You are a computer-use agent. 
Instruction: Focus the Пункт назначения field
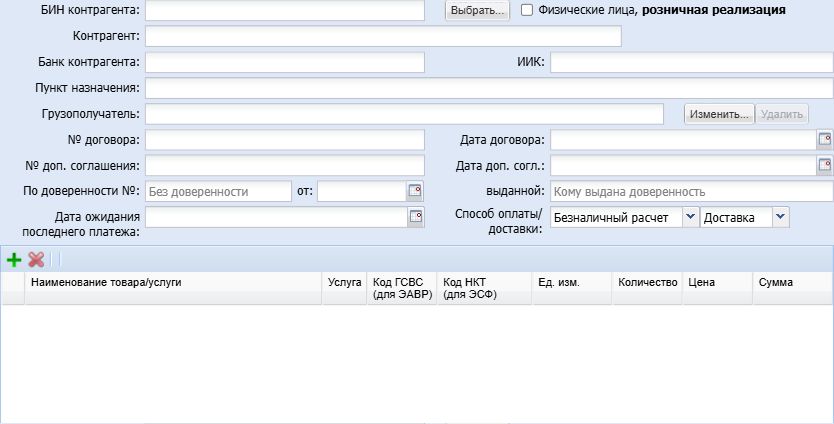click(x=489, y=88)
